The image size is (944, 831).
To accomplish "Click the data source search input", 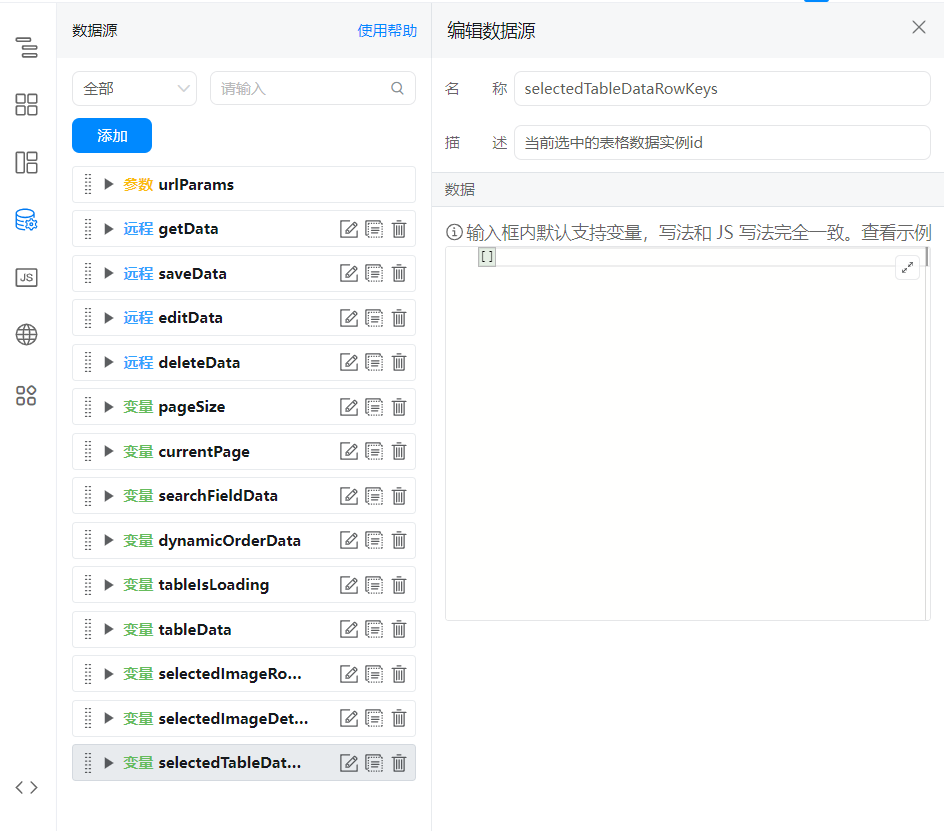I will (x=302, y=88).
